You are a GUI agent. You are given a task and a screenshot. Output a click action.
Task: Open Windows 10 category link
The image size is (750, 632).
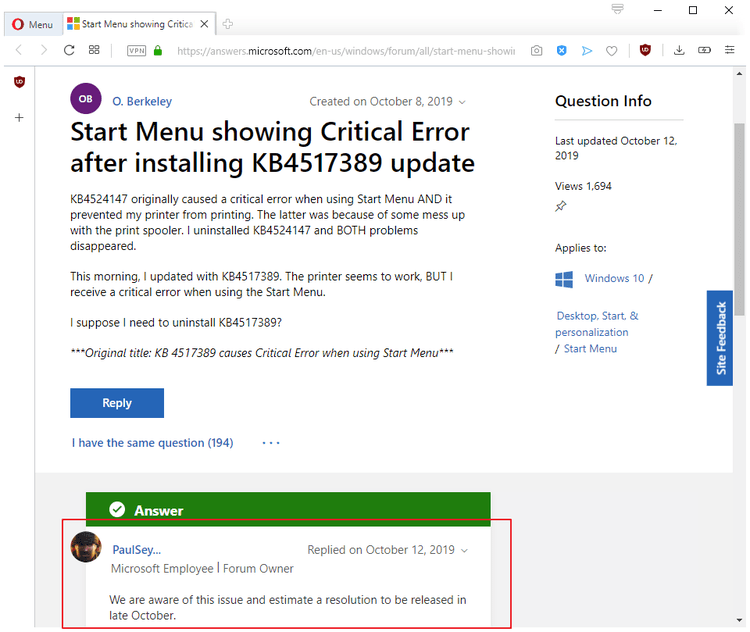click(x=614, y=278)
